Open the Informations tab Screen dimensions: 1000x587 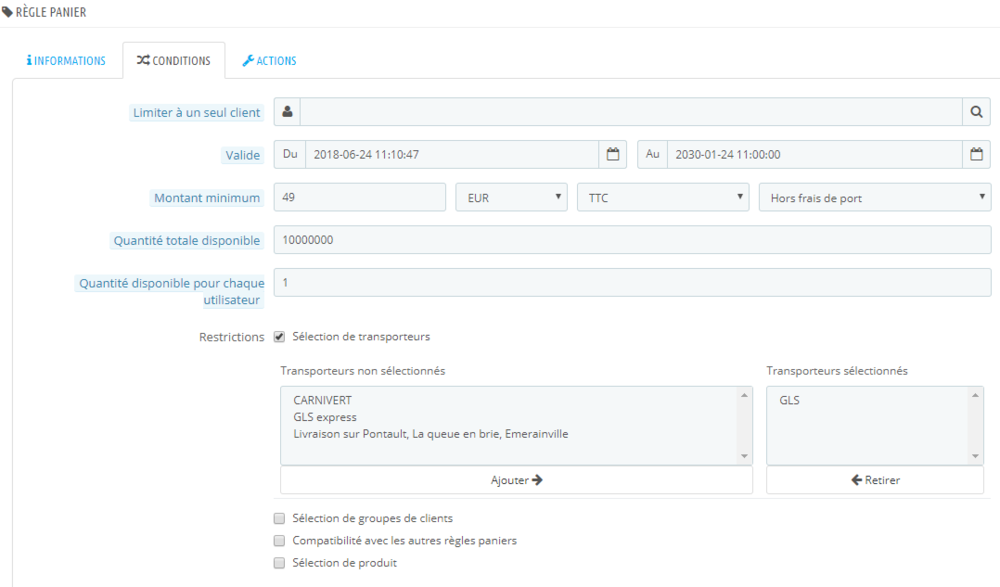click(x=66, y=61)
